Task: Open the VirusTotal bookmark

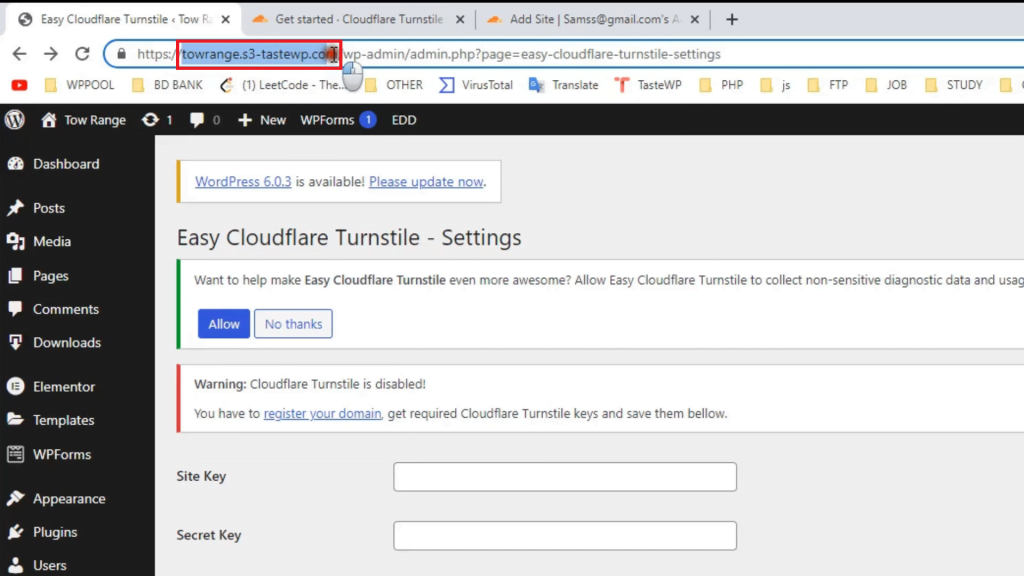Action: tap(476, 85)
